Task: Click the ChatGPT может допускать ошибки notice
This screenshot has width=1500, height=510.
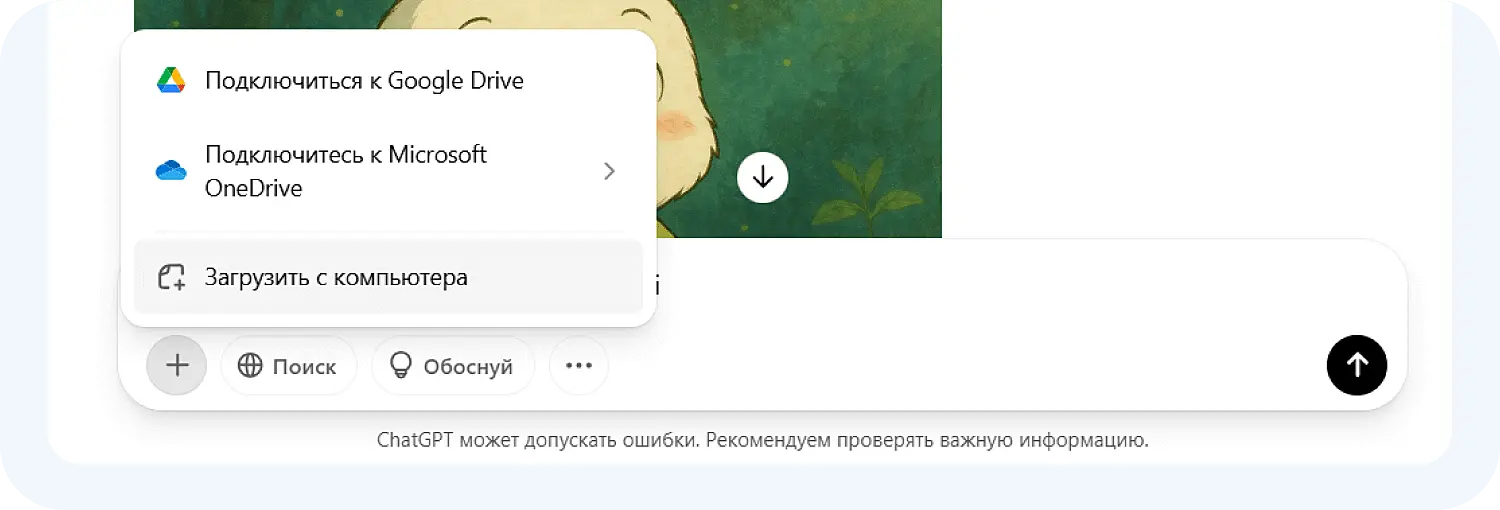Action: (763, 440)
